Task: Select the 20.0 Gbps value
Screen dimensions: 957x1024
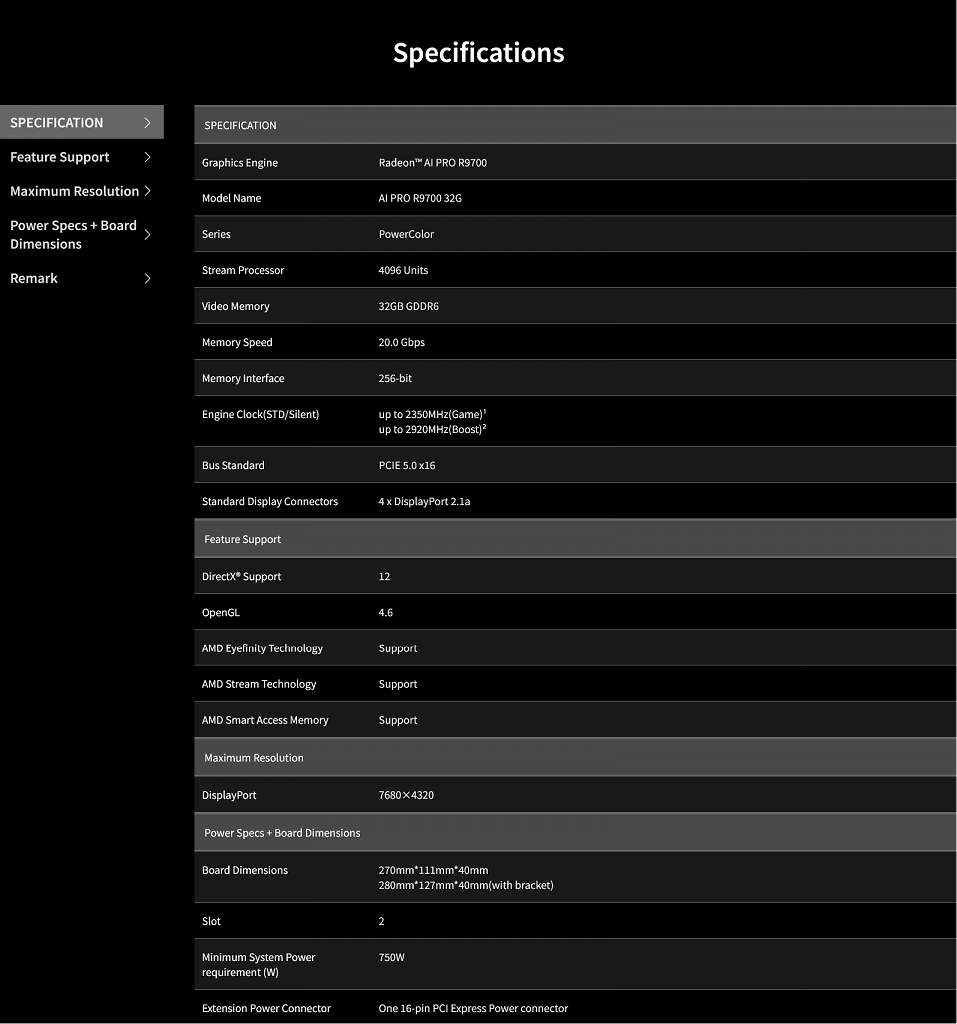Action: [402, 342]
